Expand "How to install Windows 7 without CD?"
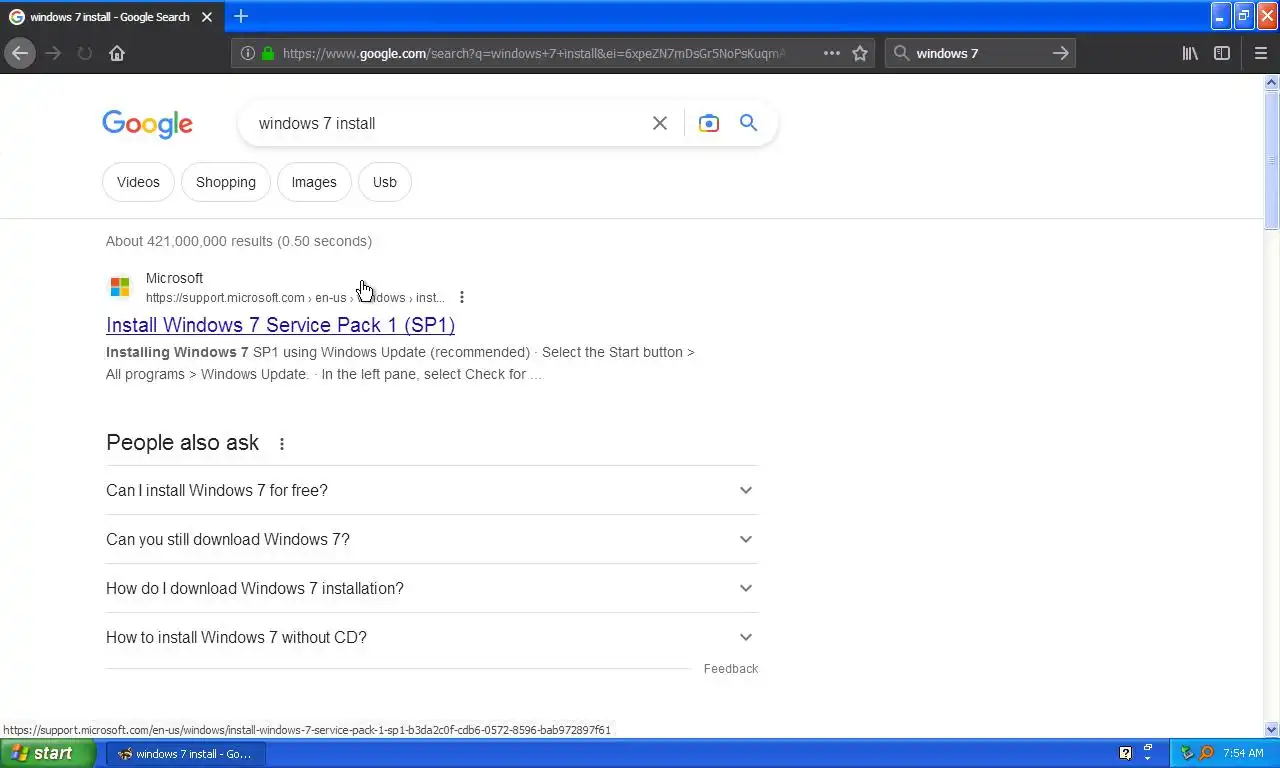This screenshot has width=1280, height=768. coord(432,637)
